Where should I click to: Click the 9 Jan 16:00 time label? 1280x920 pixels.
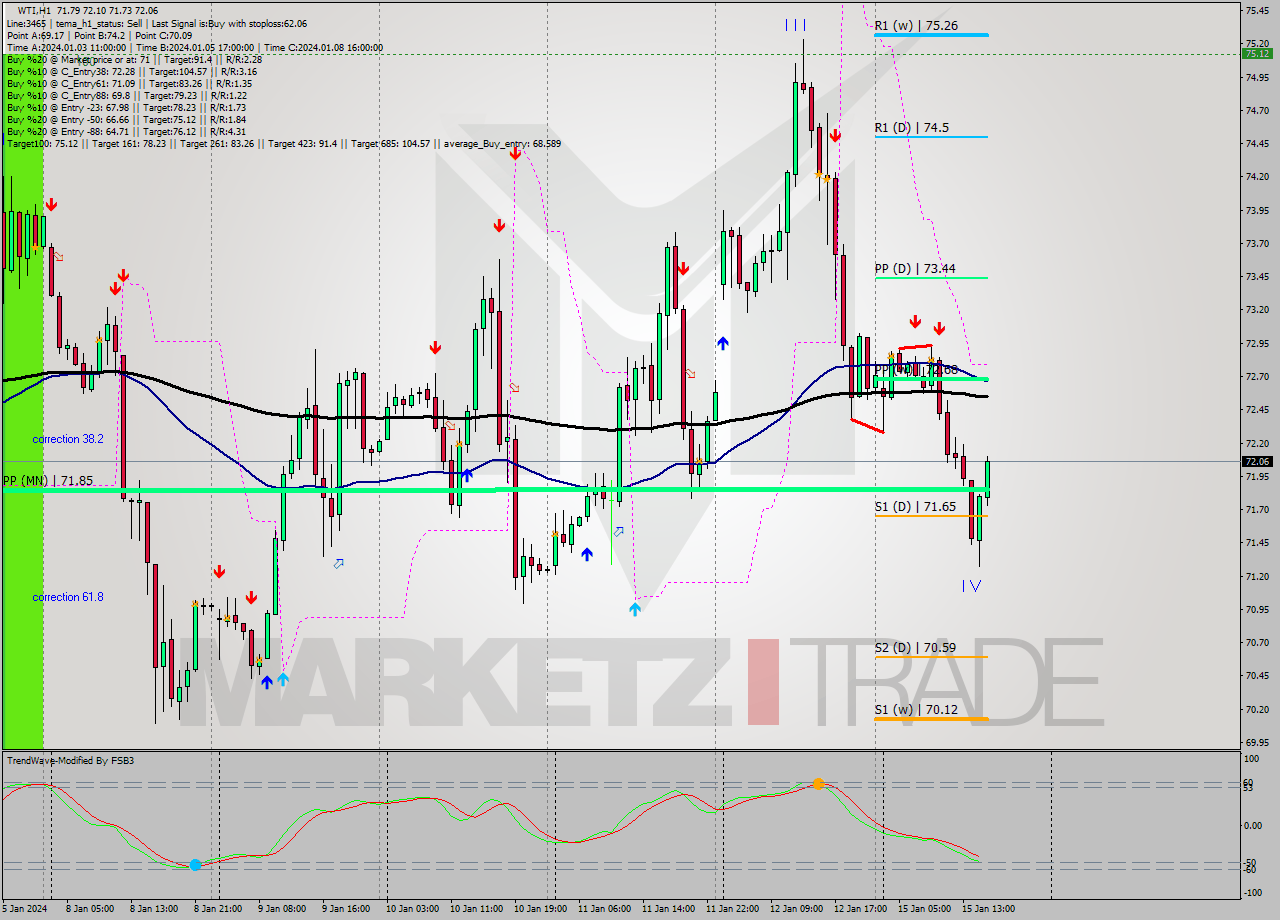[346, 909]
